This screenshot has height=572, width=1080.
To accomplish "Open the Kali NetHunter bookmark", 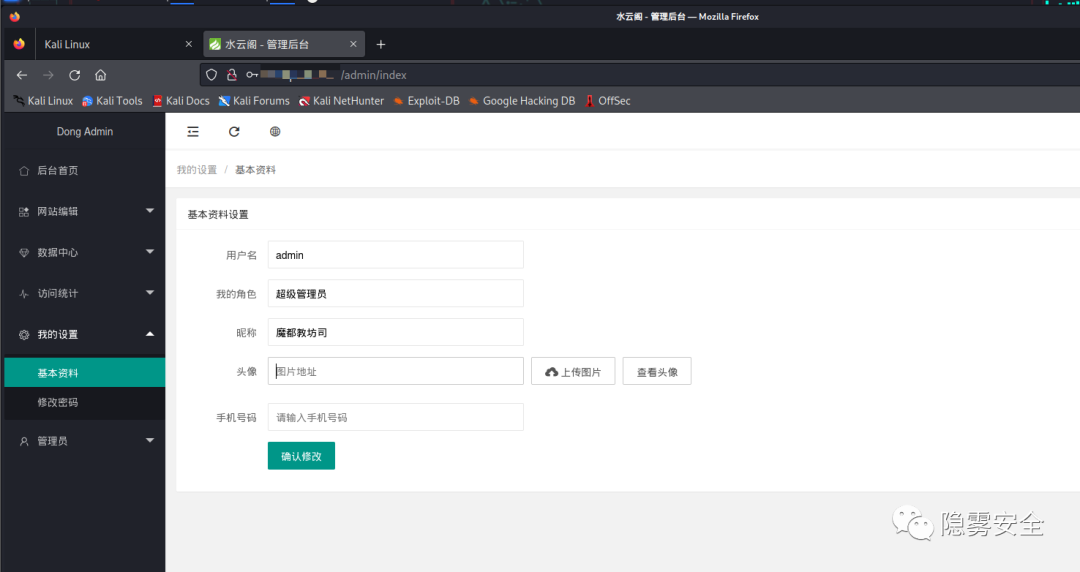I will (x=342, y=101).
